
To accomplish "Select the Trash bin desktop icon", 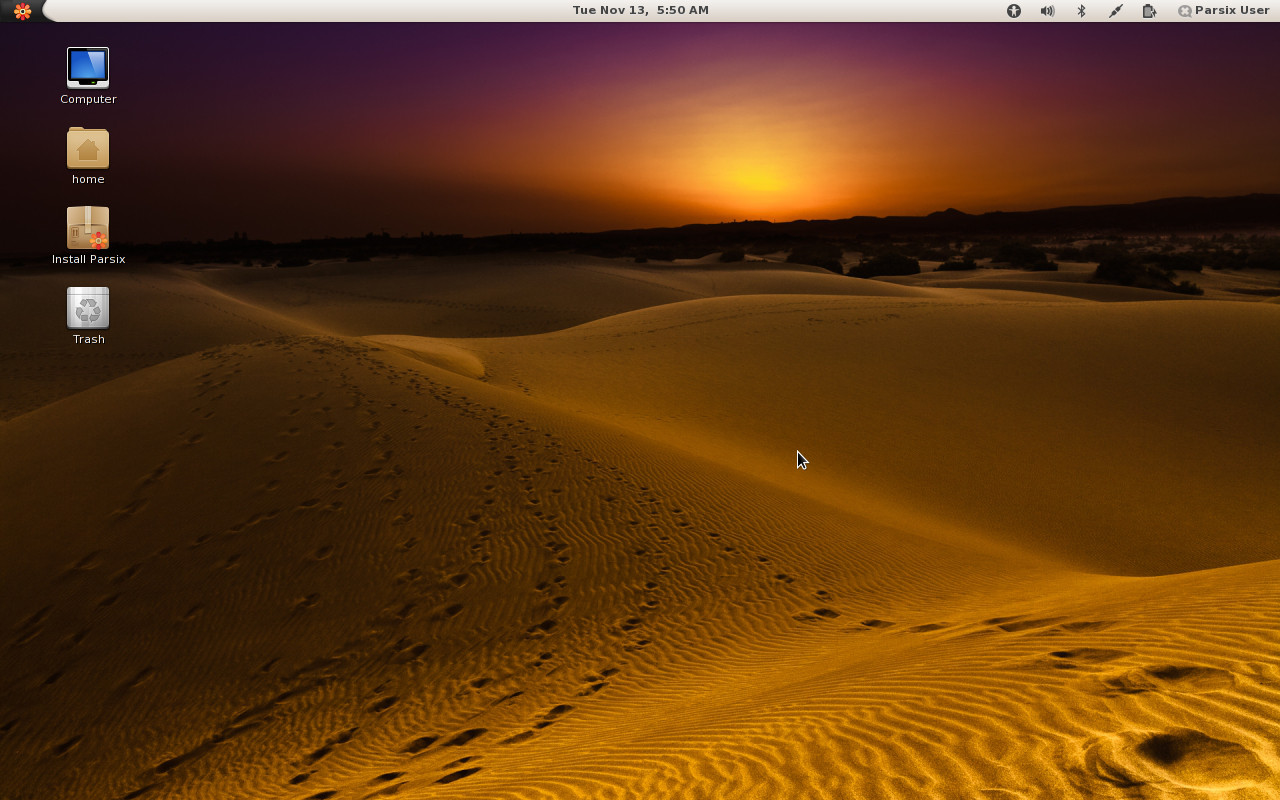I will [88, 308].
